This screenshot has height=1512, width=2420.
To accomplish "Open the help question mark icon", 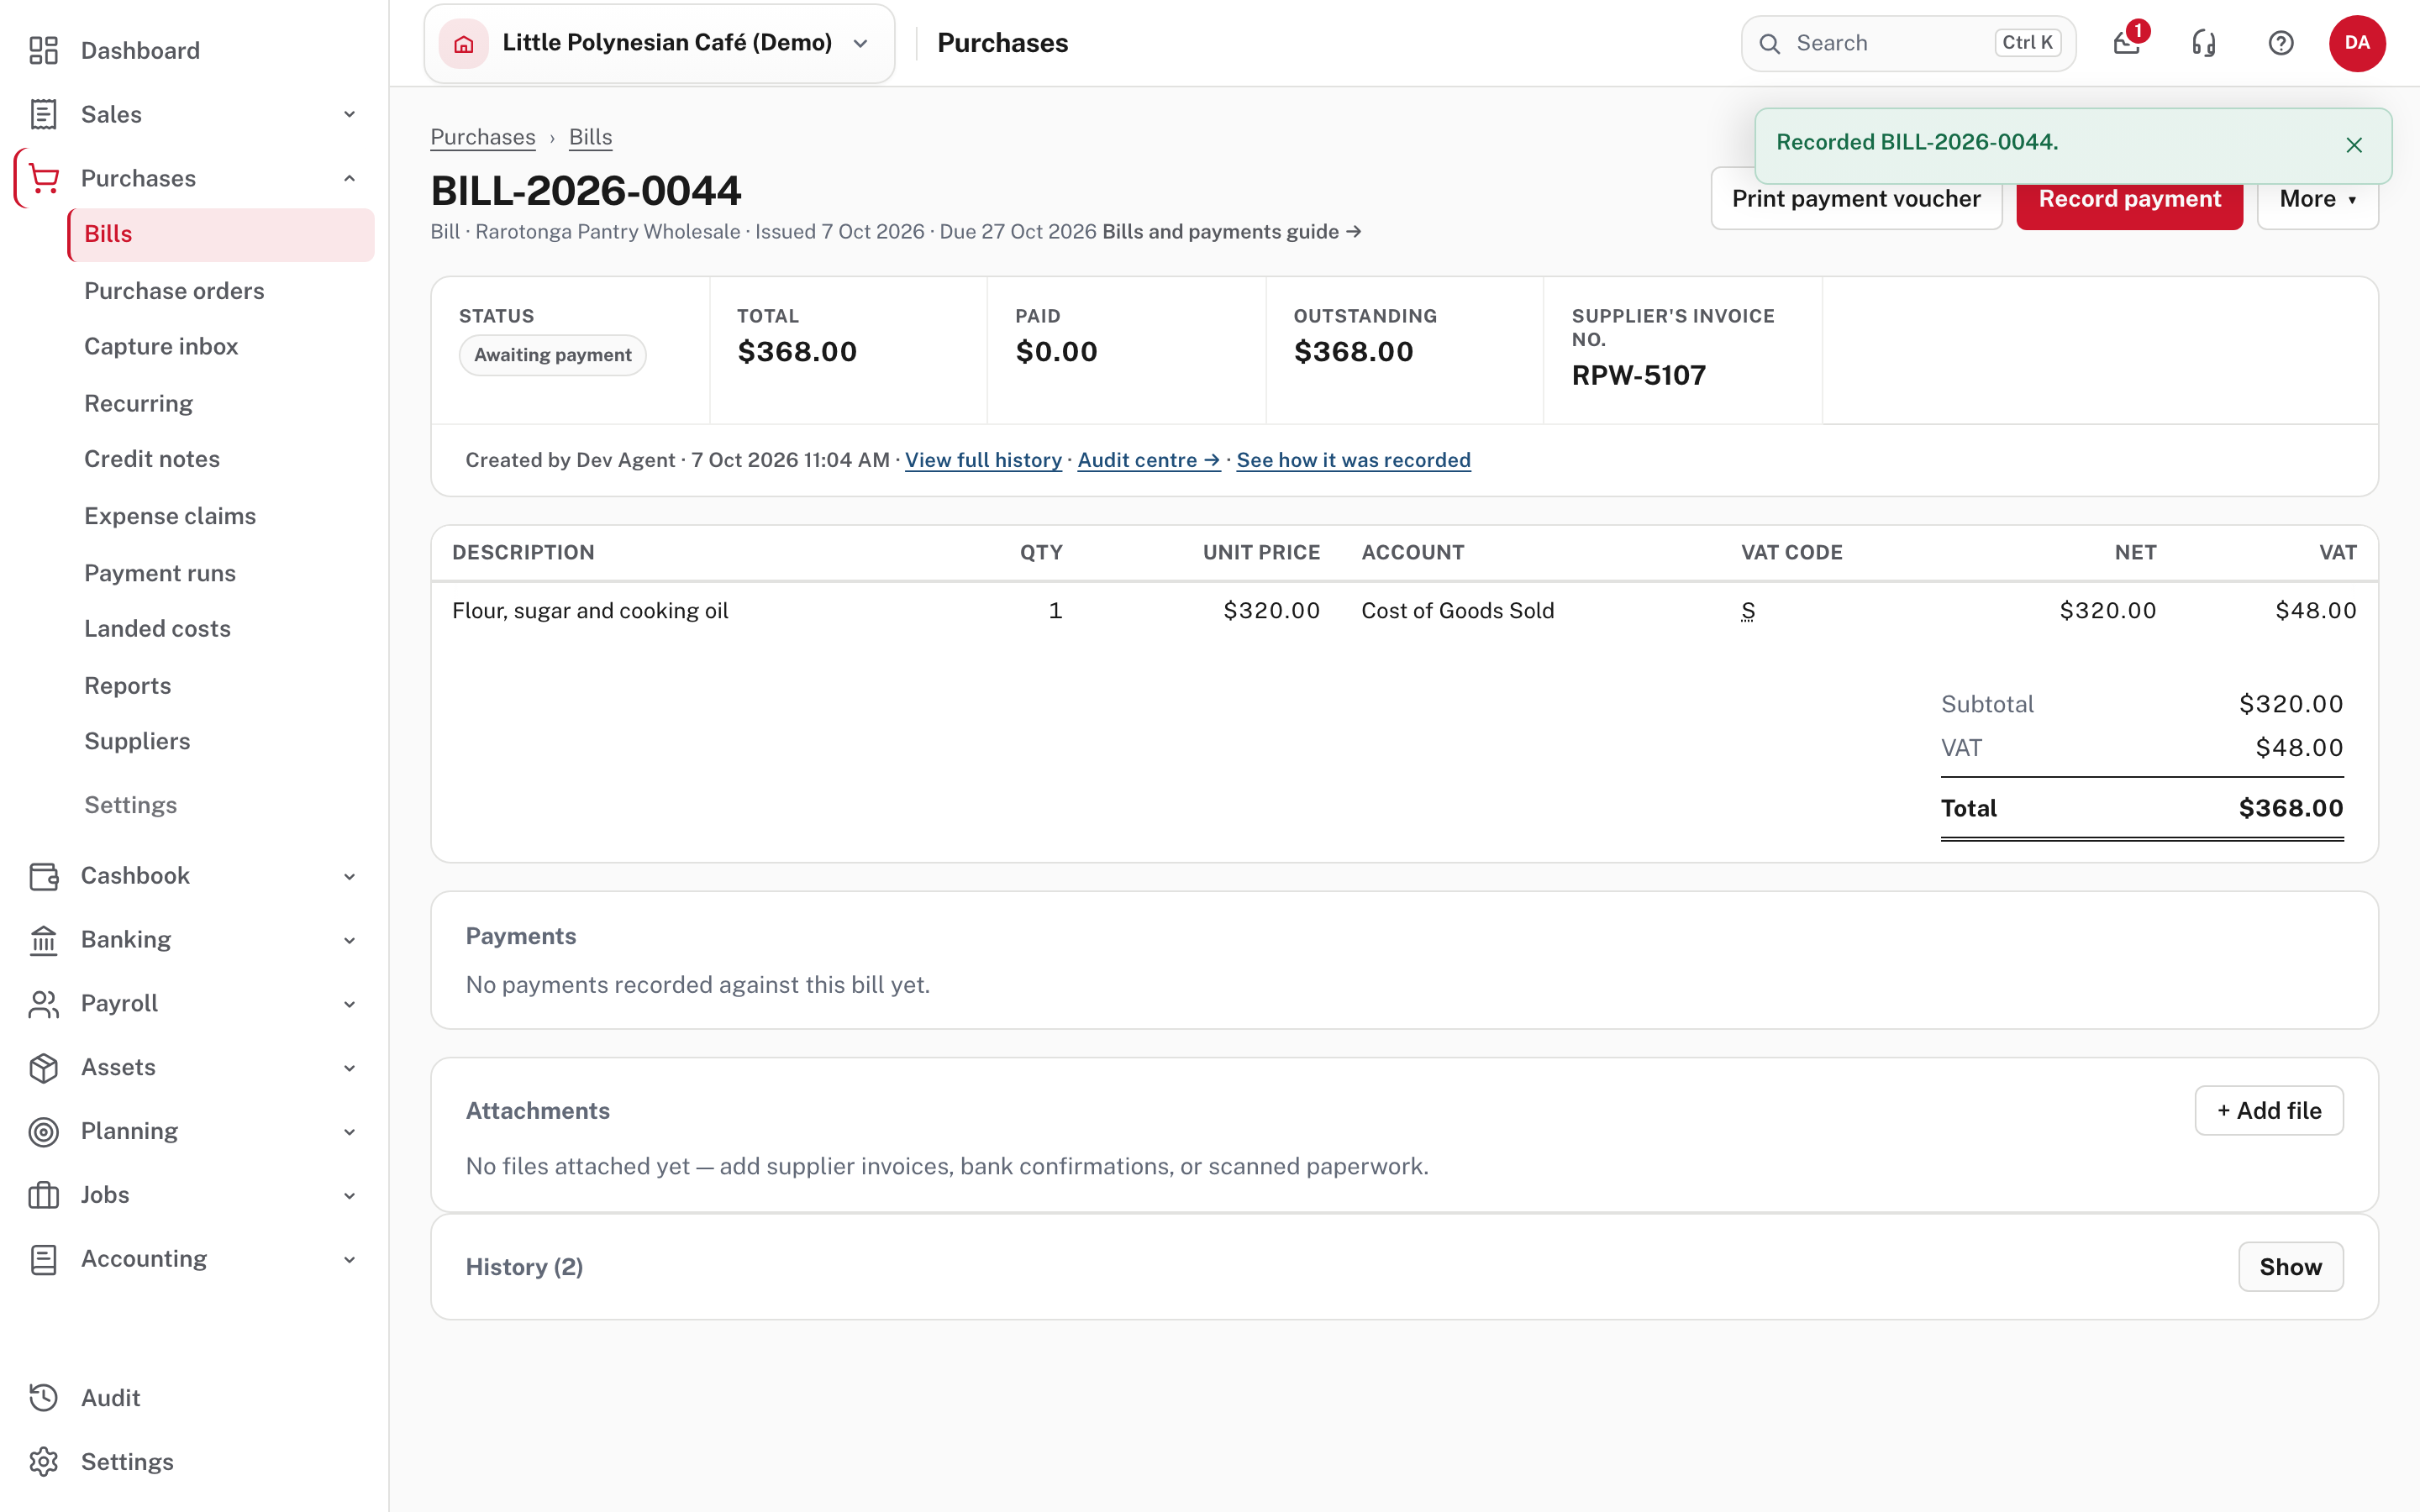I will [2281, 43].
